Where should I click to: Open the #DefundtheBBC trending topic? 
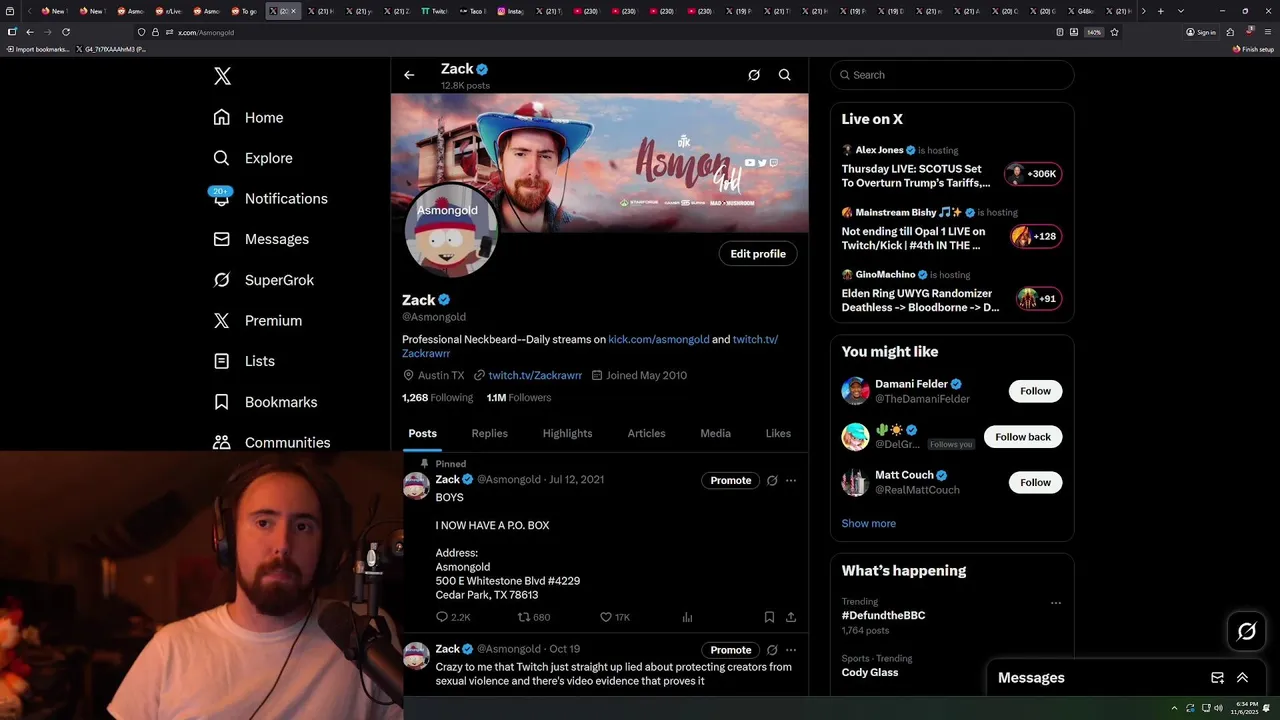(x=883, y=616)
